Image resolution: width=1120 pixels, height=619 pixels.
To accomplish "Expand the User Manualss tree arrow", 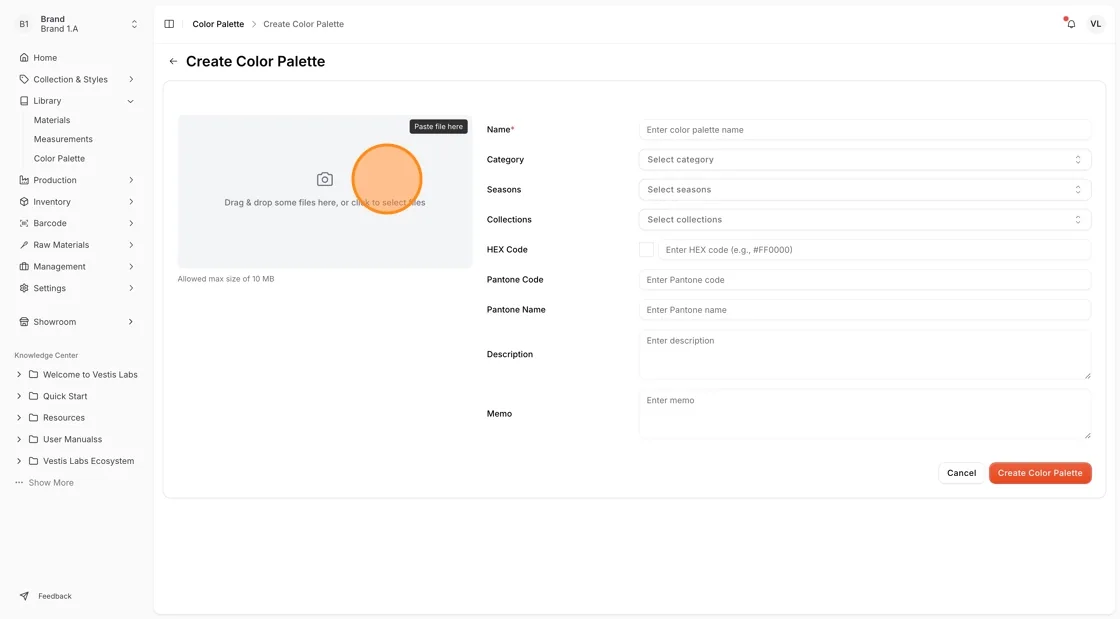I will 19,439.
